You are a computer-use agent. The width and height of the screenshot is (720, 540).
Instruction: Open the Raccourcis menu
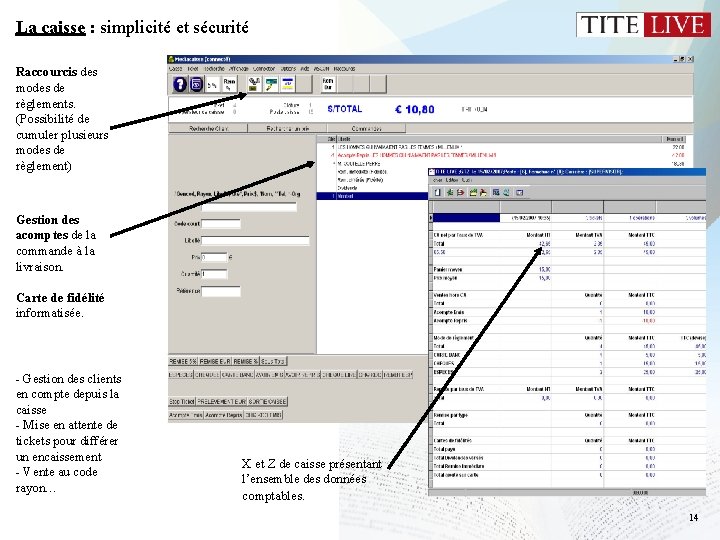point(344,68)
